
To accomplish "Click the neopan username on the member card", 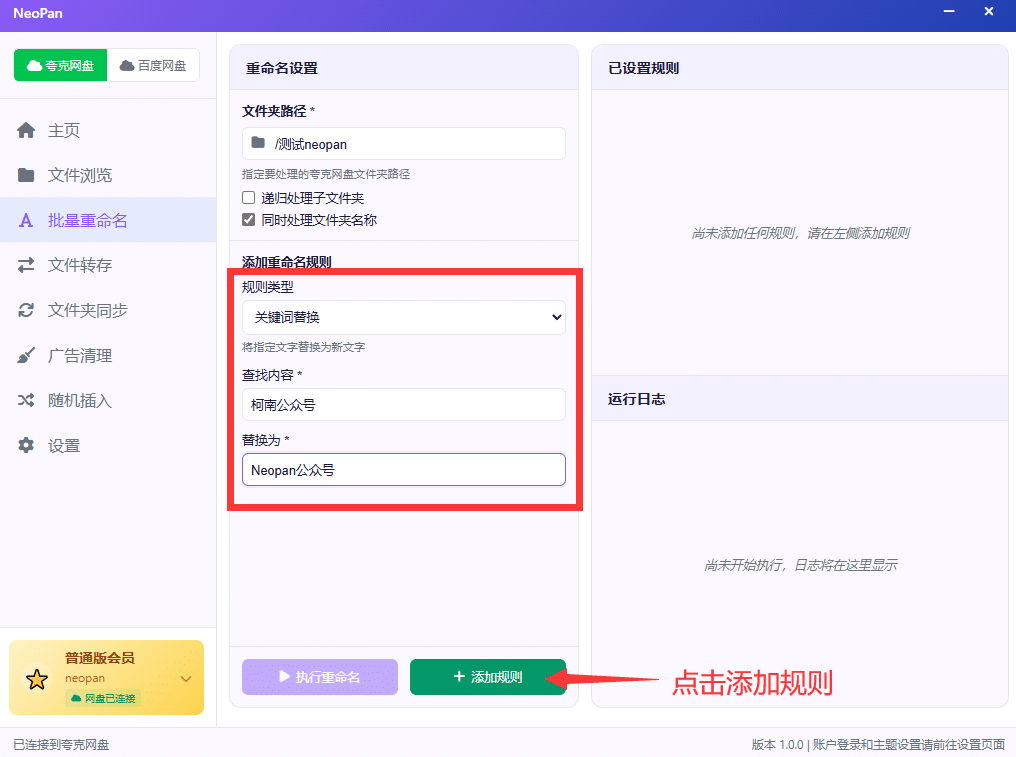I will pyautogui.click(x=85, y=678).
